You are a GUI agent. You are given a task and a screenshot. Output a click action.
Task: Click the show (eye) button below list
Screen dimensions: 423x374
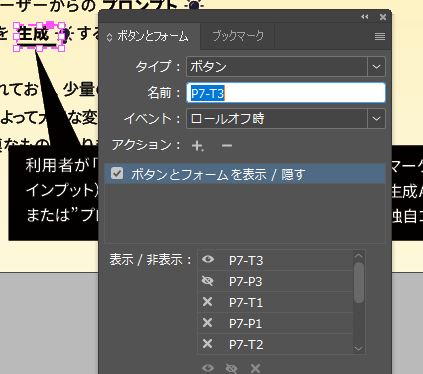click(x=208, y=368)
